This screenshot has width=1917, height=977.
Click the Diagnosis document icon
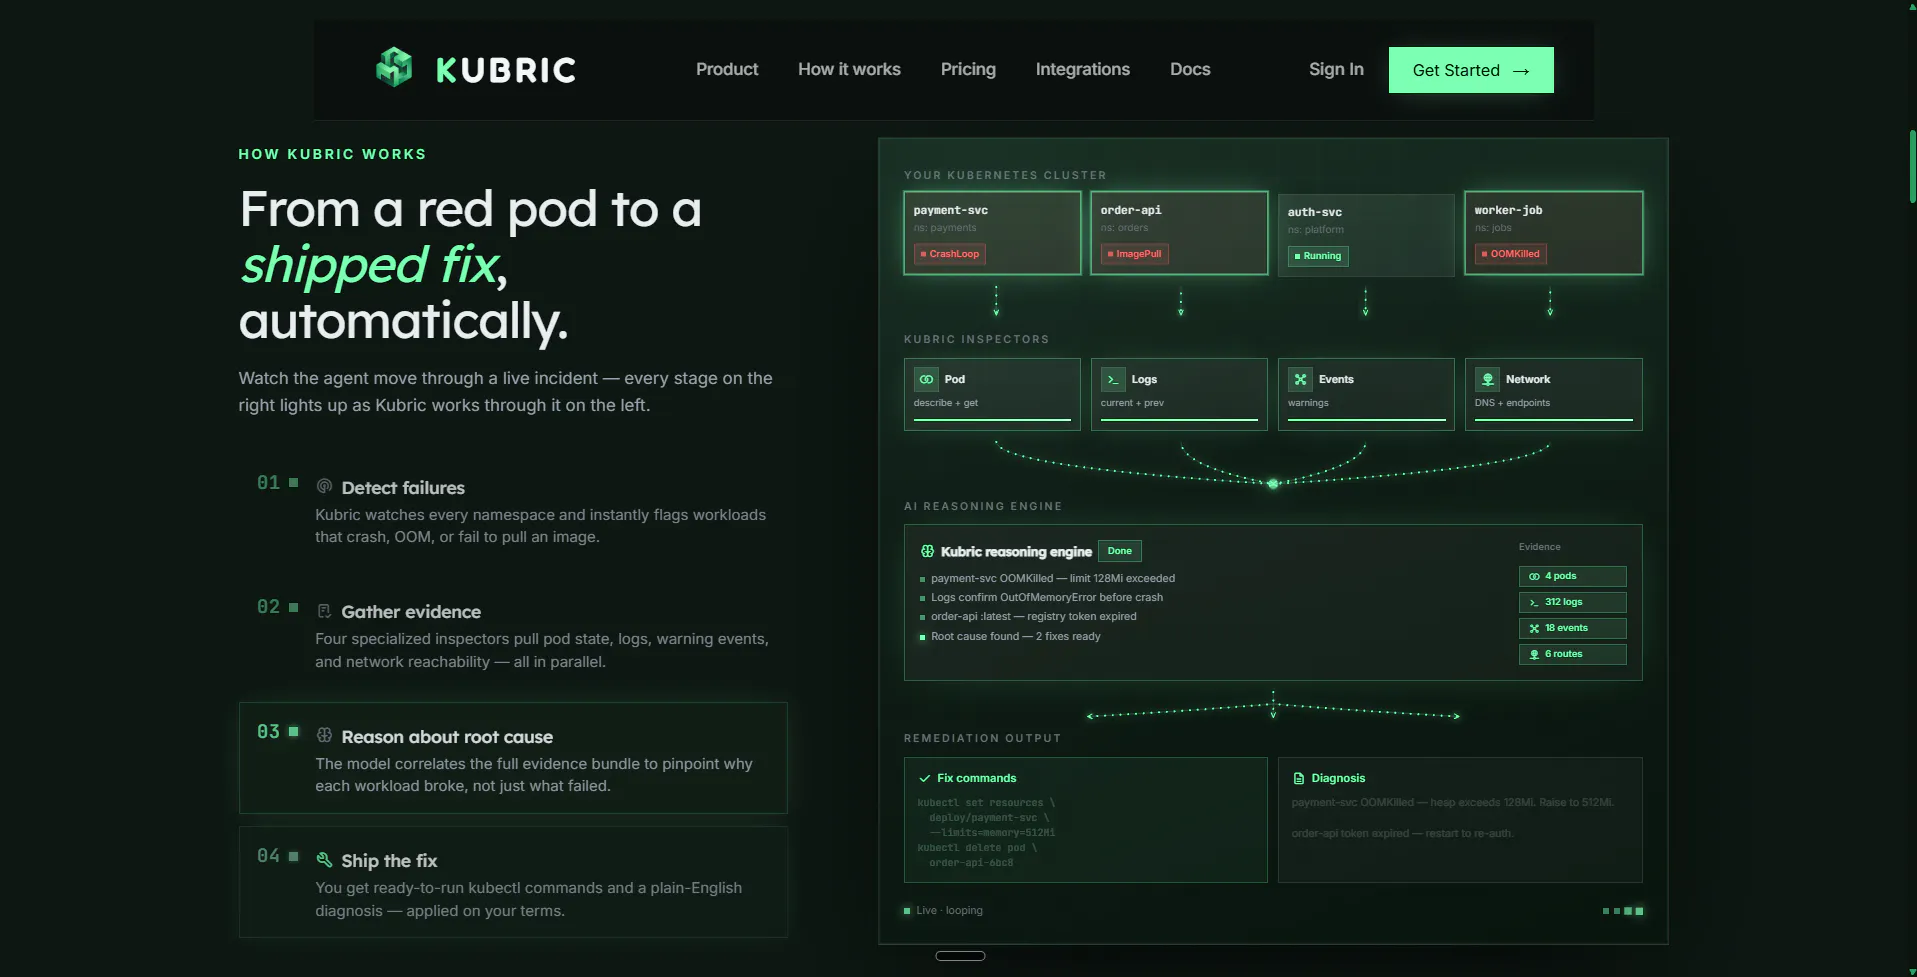1298,778
